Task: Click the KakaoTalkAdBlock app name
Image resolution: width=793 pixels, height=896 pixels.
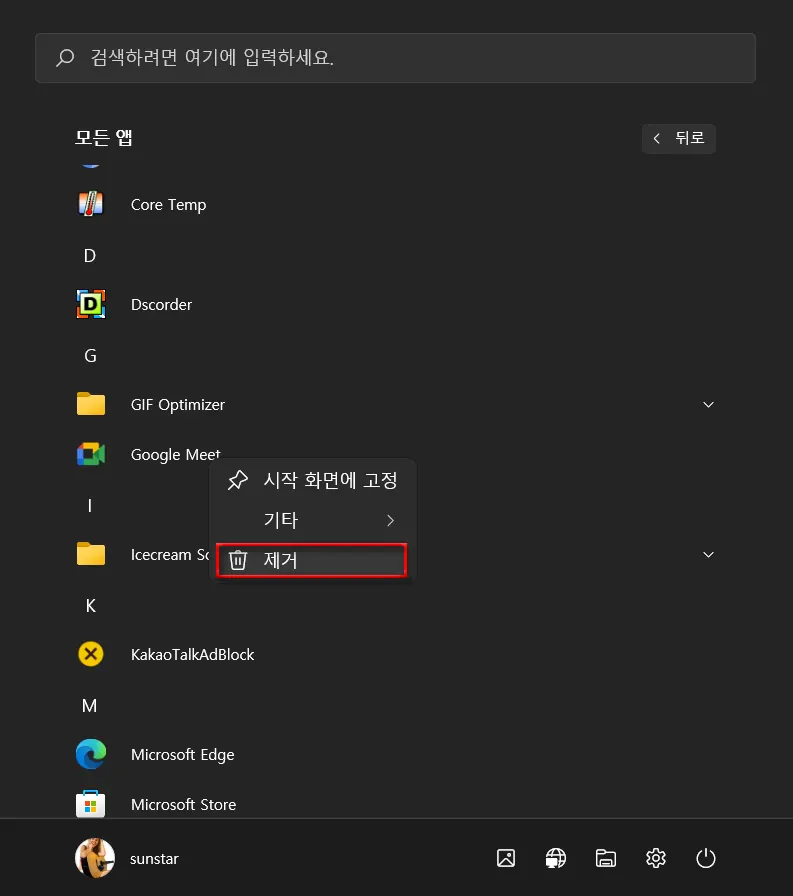Action: click(x=193, y=654)
